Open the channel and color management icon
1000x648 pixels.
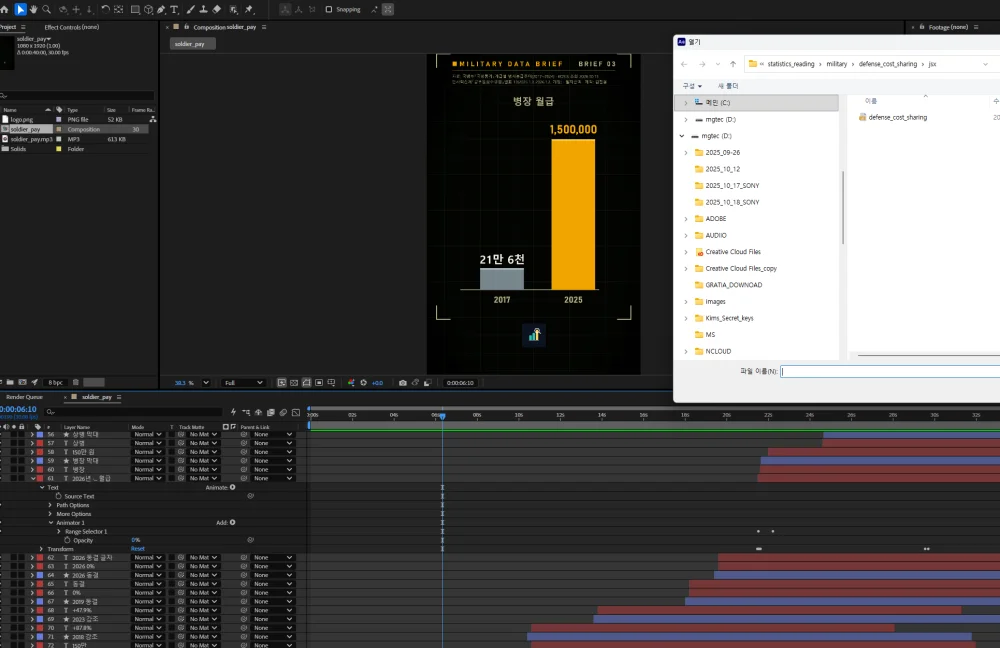[351, 383]
